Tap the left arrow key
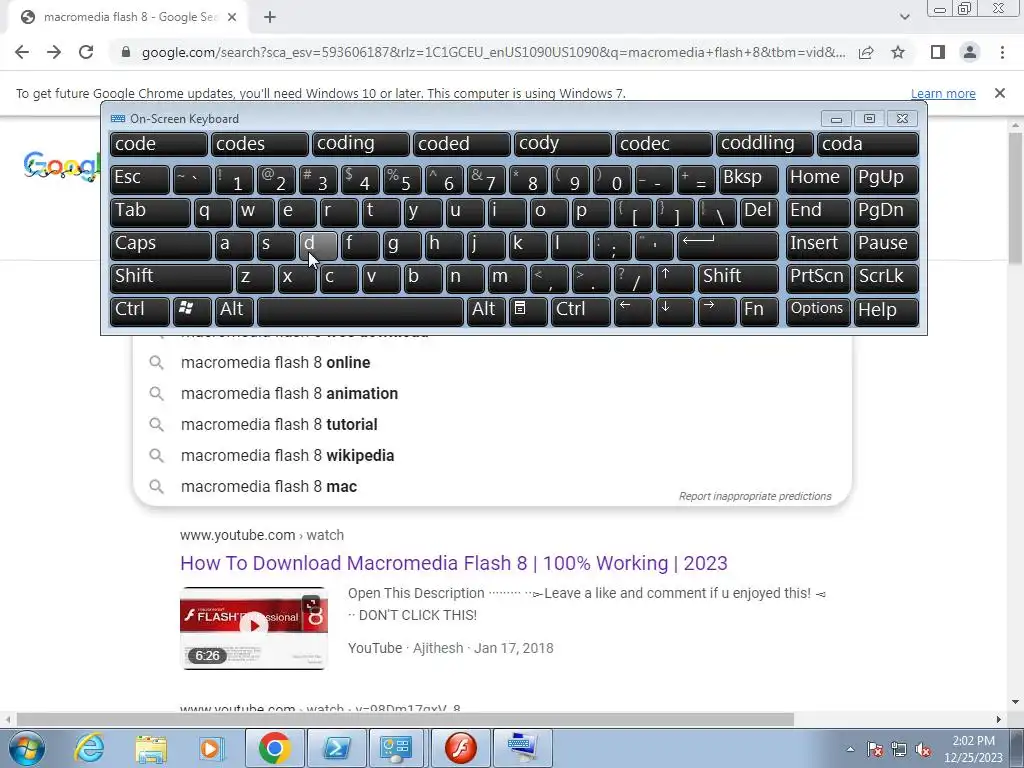This screenshot has width=1024, height=768. (x=633, y=312)
